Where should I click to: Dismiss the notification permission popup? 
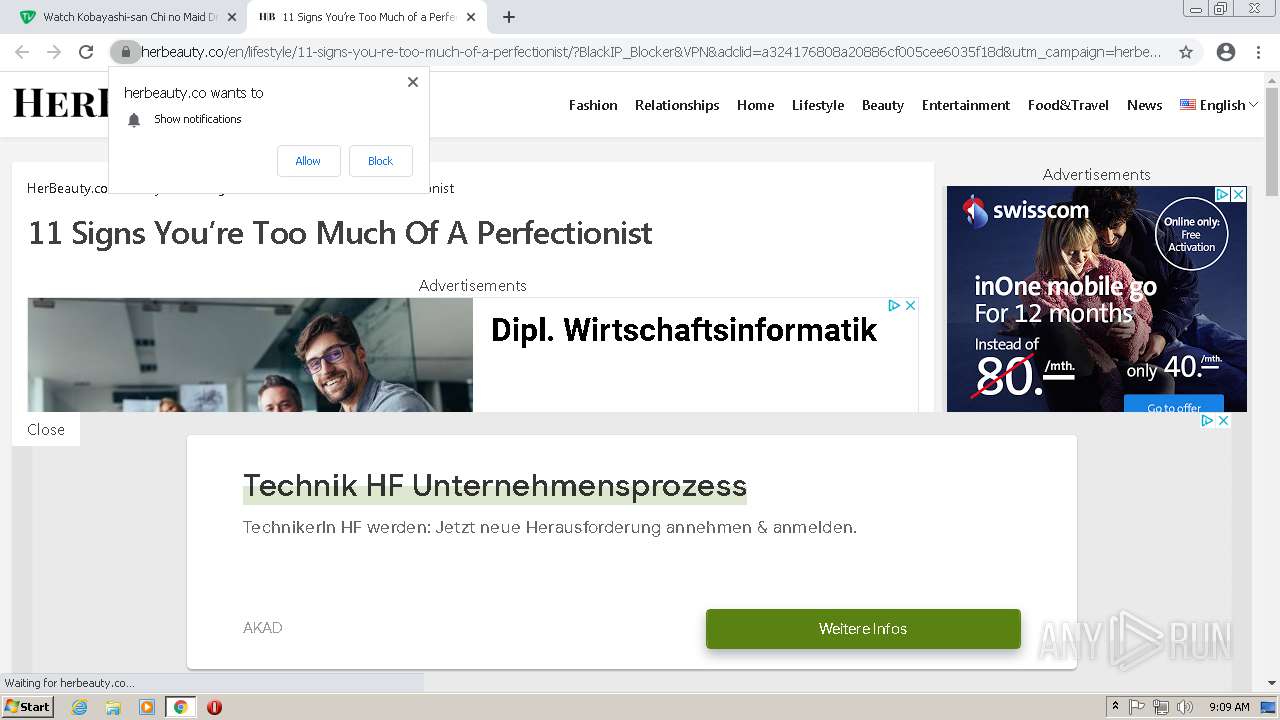click(x=413, y=82)
